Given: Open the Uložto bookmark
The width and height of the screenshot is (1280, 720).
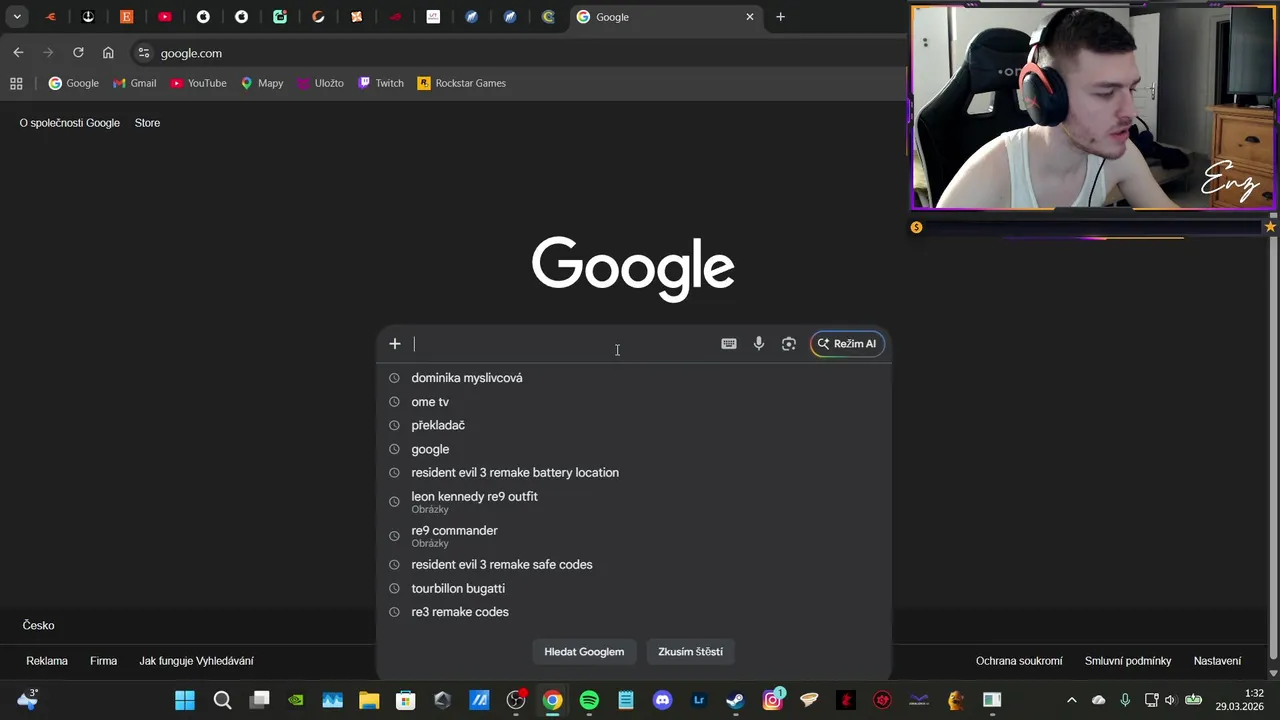Looking at the screenshot, I should (320, 83).
